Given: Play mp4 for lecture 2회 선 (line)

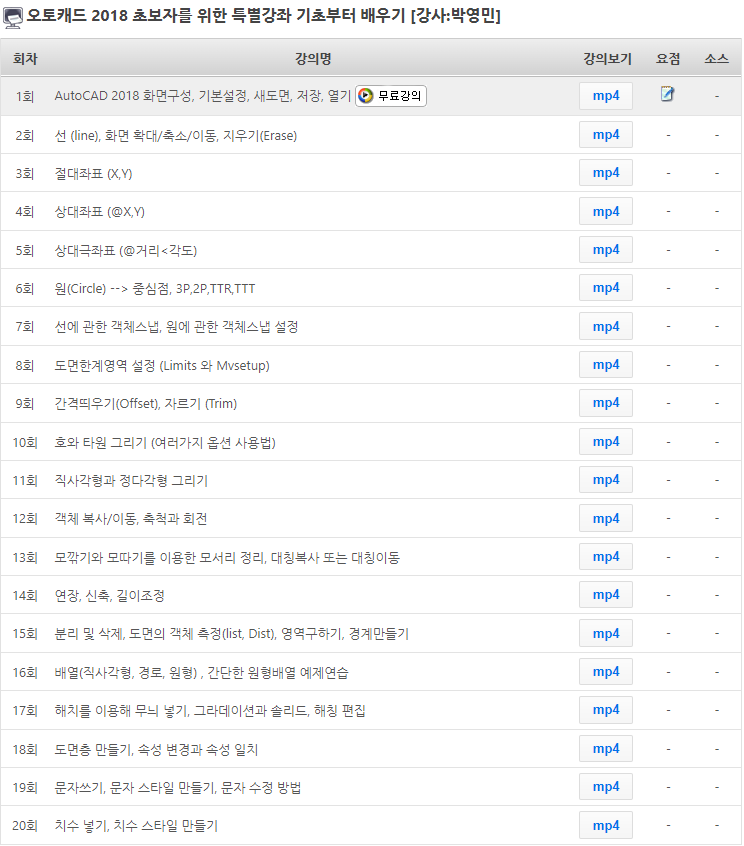Looking at the screenshot, I should 606,135.
